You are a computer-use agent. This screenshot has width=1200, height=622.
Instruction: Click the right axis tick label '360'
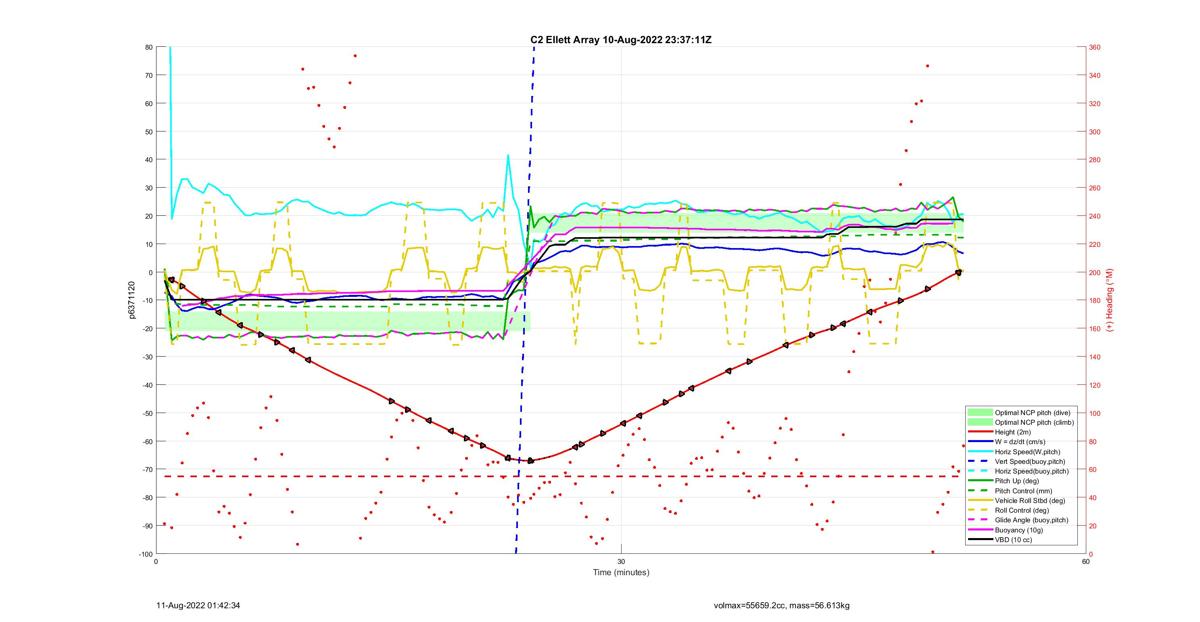coord(1095,47)
